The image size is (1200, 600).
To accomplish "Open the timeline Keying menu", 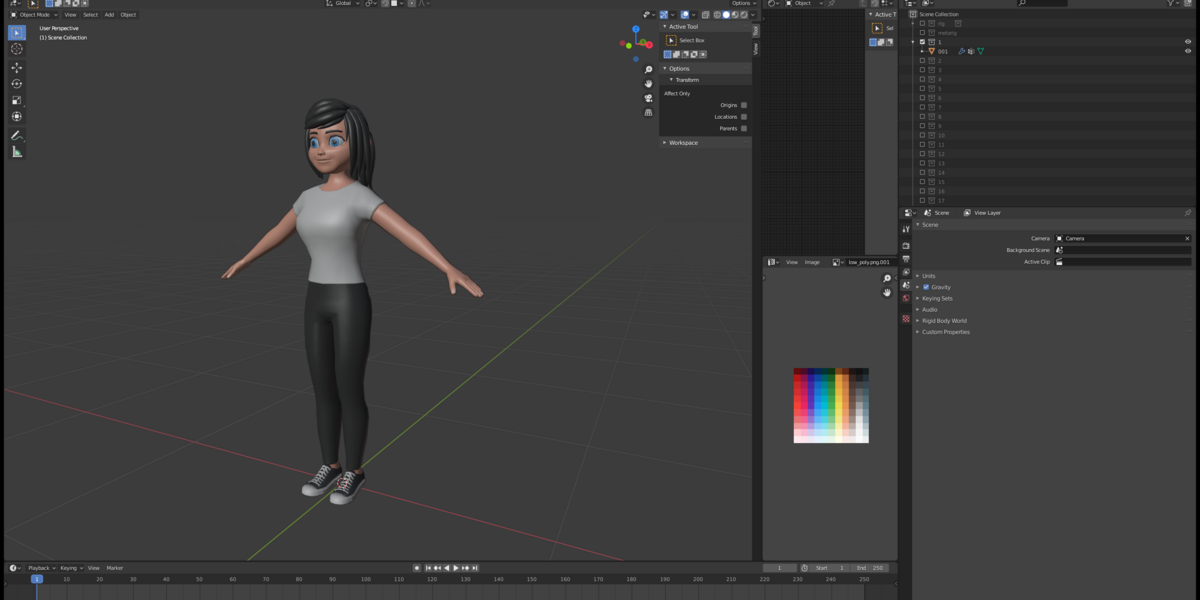I will click(x=70, y=568).
